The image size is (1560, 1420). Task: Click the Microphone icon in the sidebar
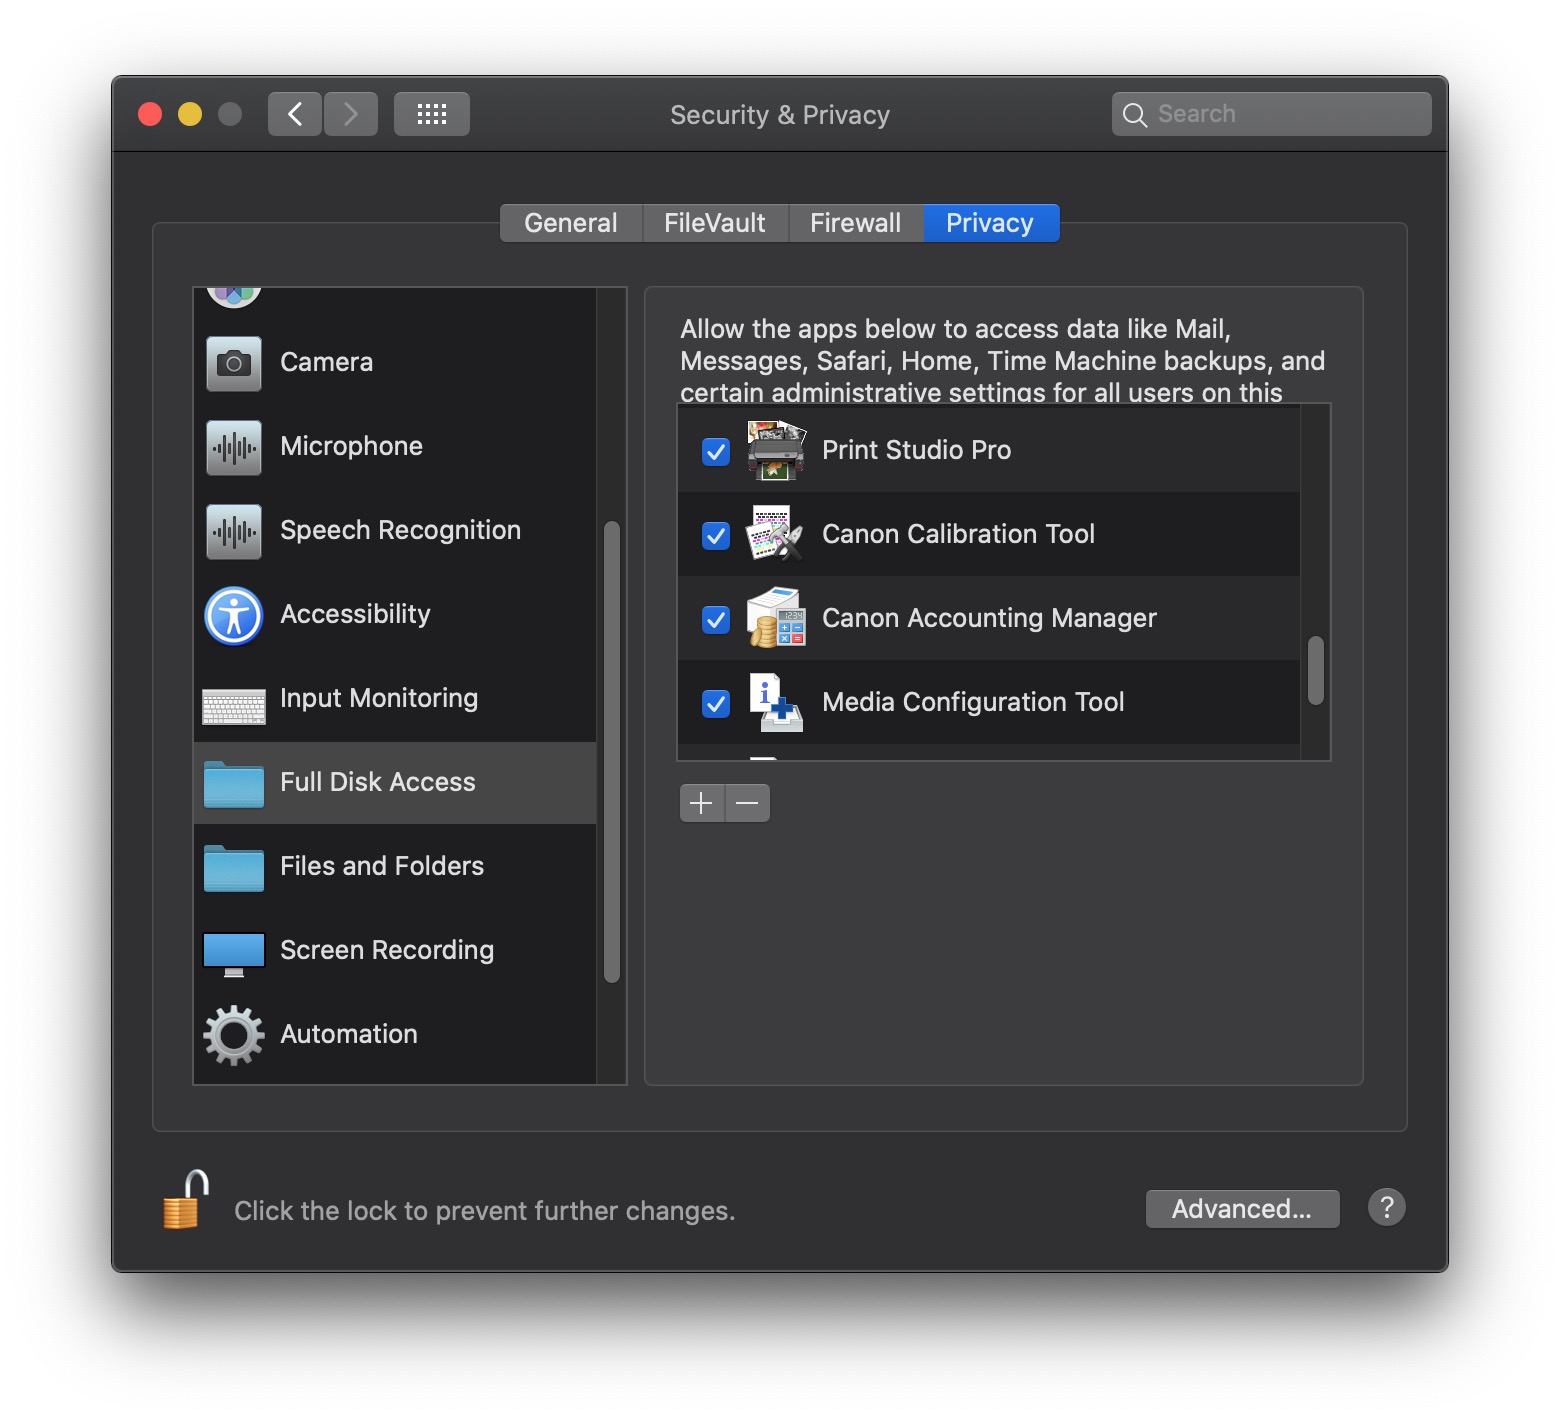(233, 447)
